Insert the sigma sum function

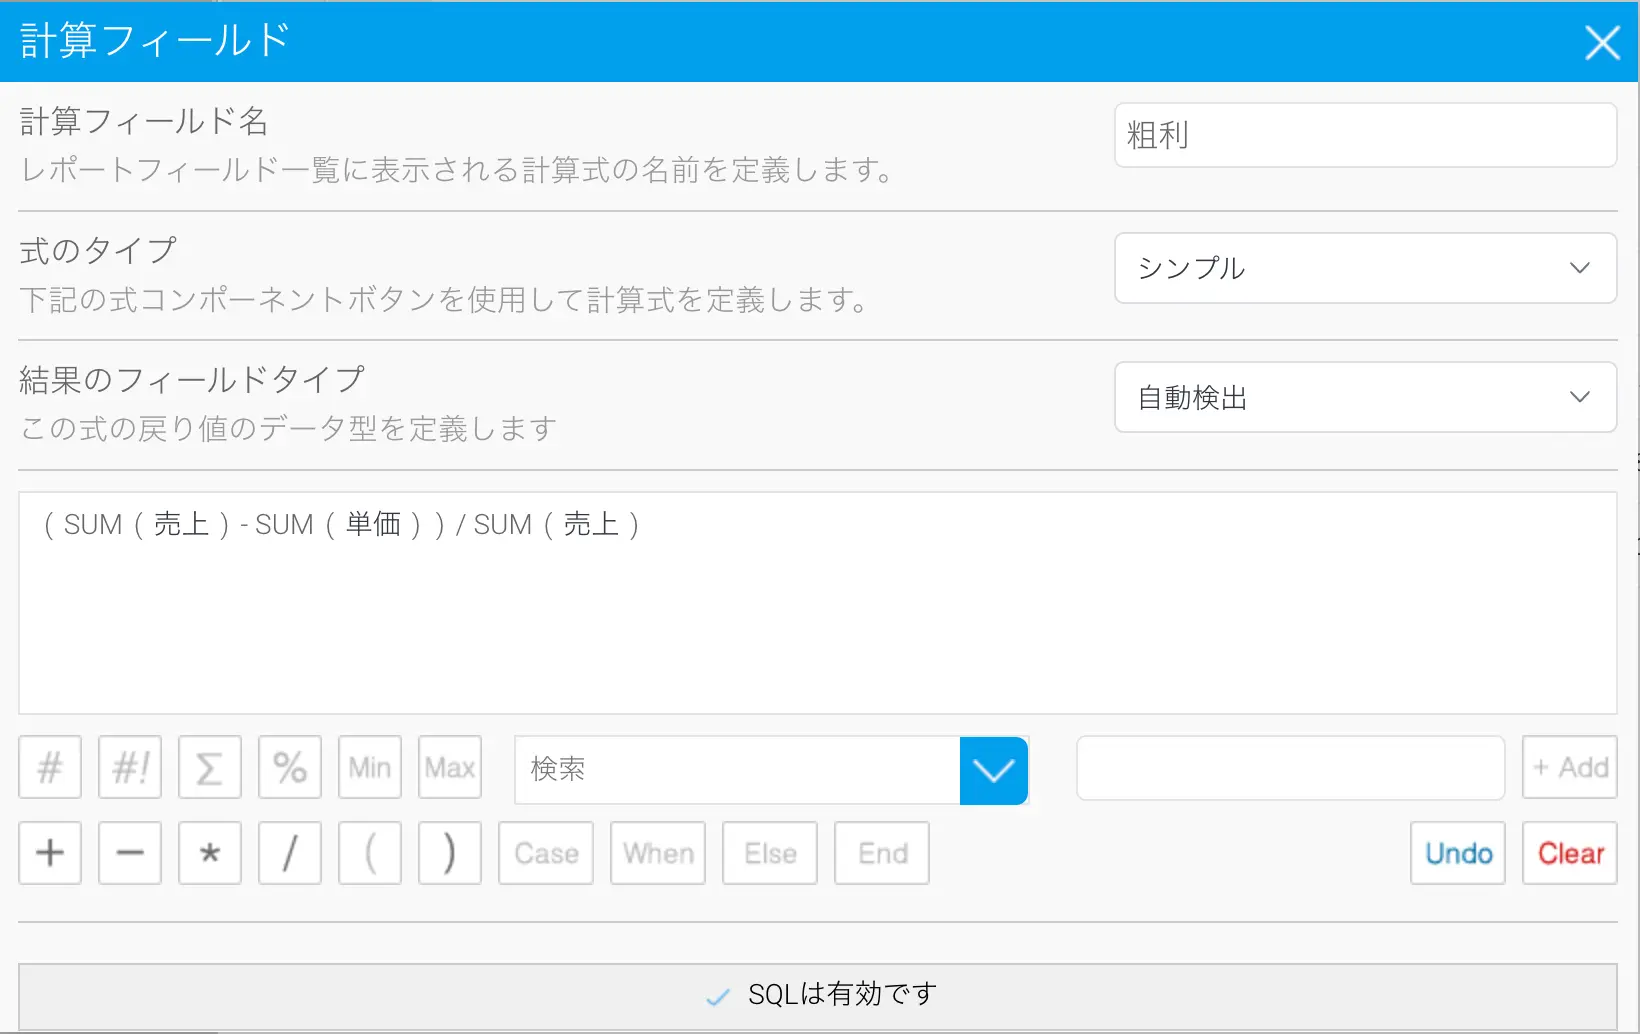point(210,767)
